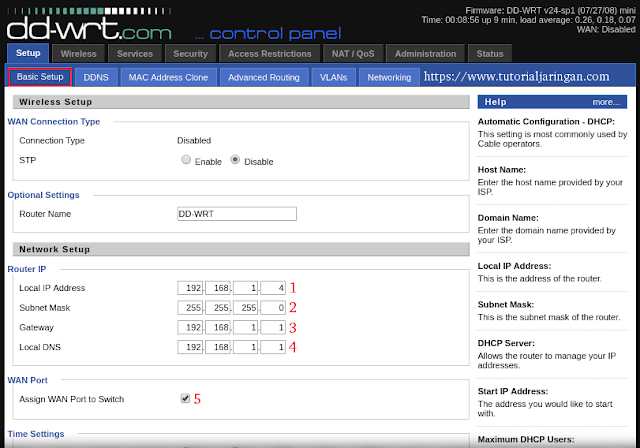
Task: Go to the Advanced Routing sub-tab
Action: [x=264, y=77]
